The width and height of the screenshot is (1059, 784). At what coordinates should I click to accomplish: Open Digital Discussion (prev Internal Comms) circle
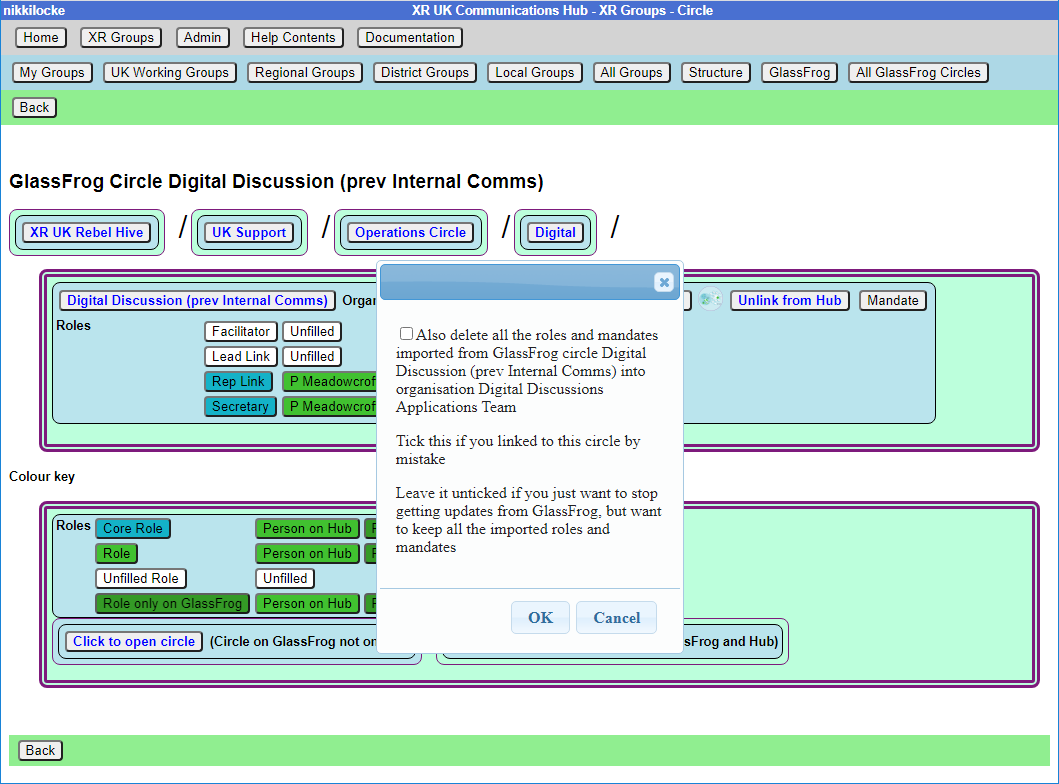click(x=197, y=300)
